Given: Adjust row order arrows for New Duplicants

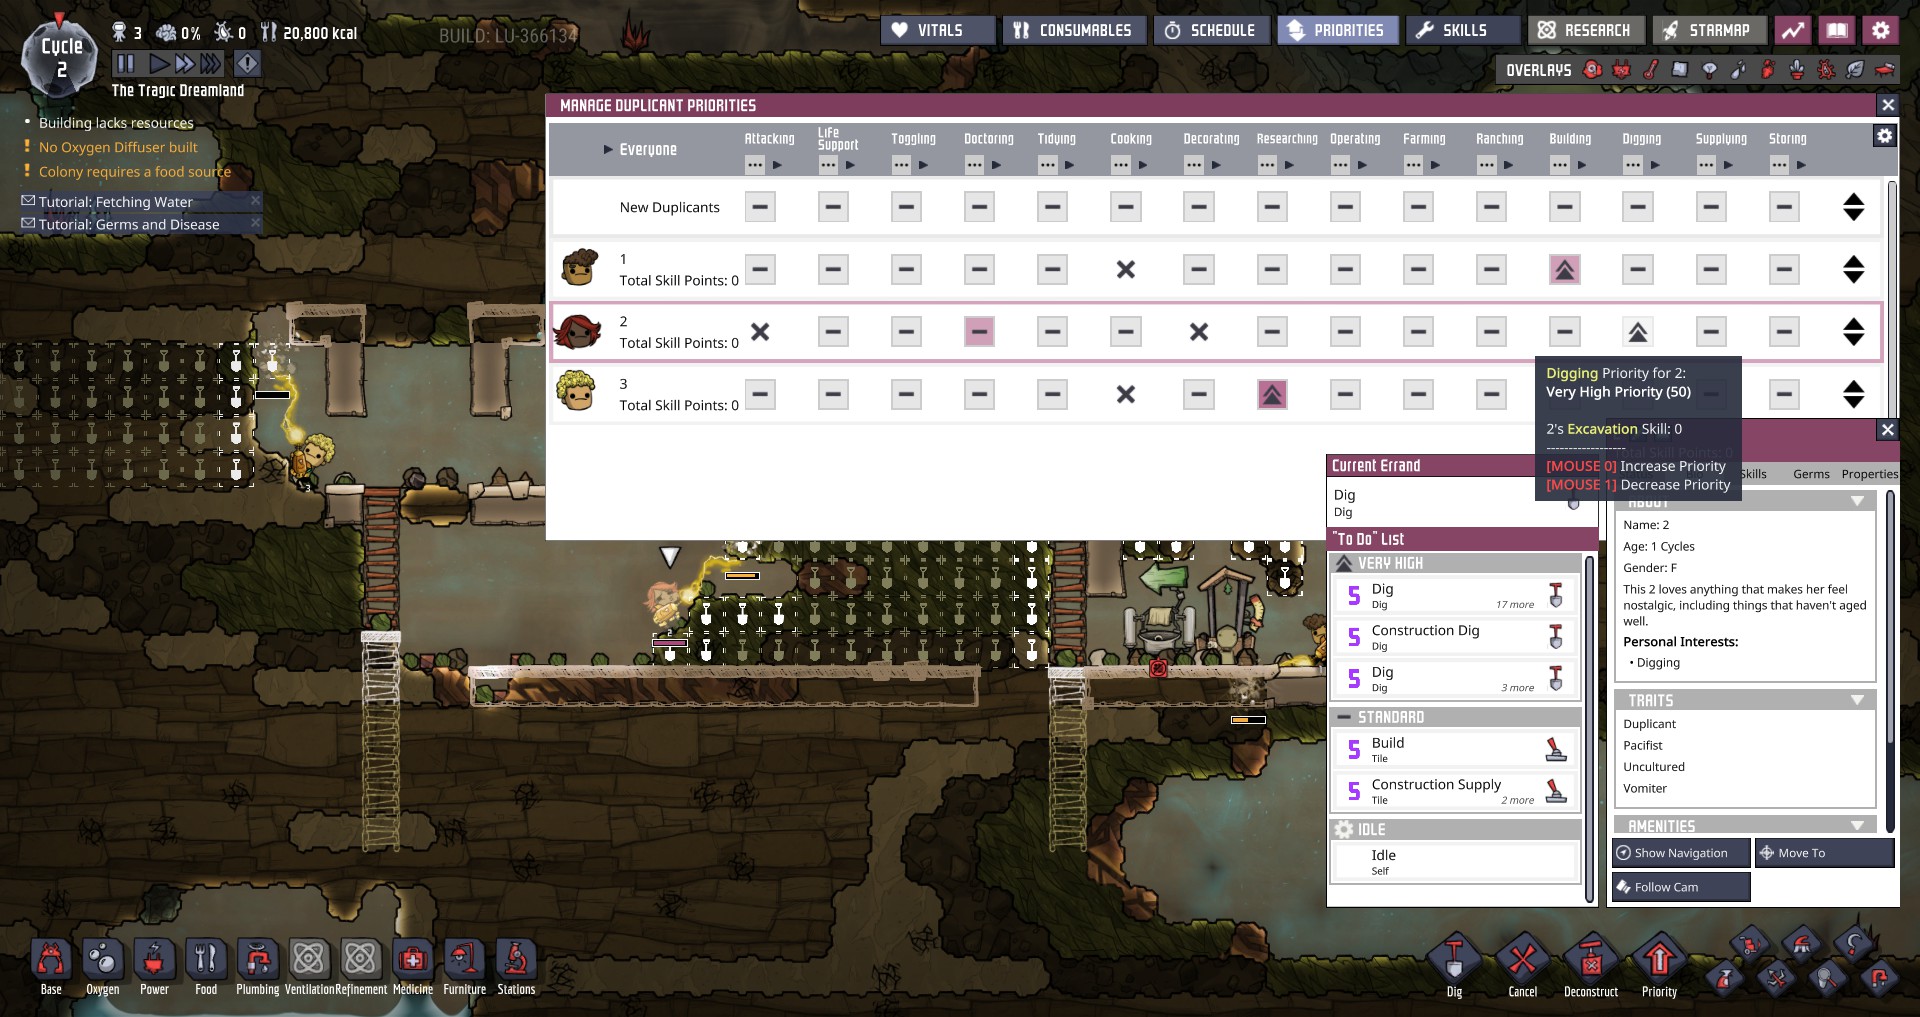Looking at the screenshot, I should [1853, 207].
